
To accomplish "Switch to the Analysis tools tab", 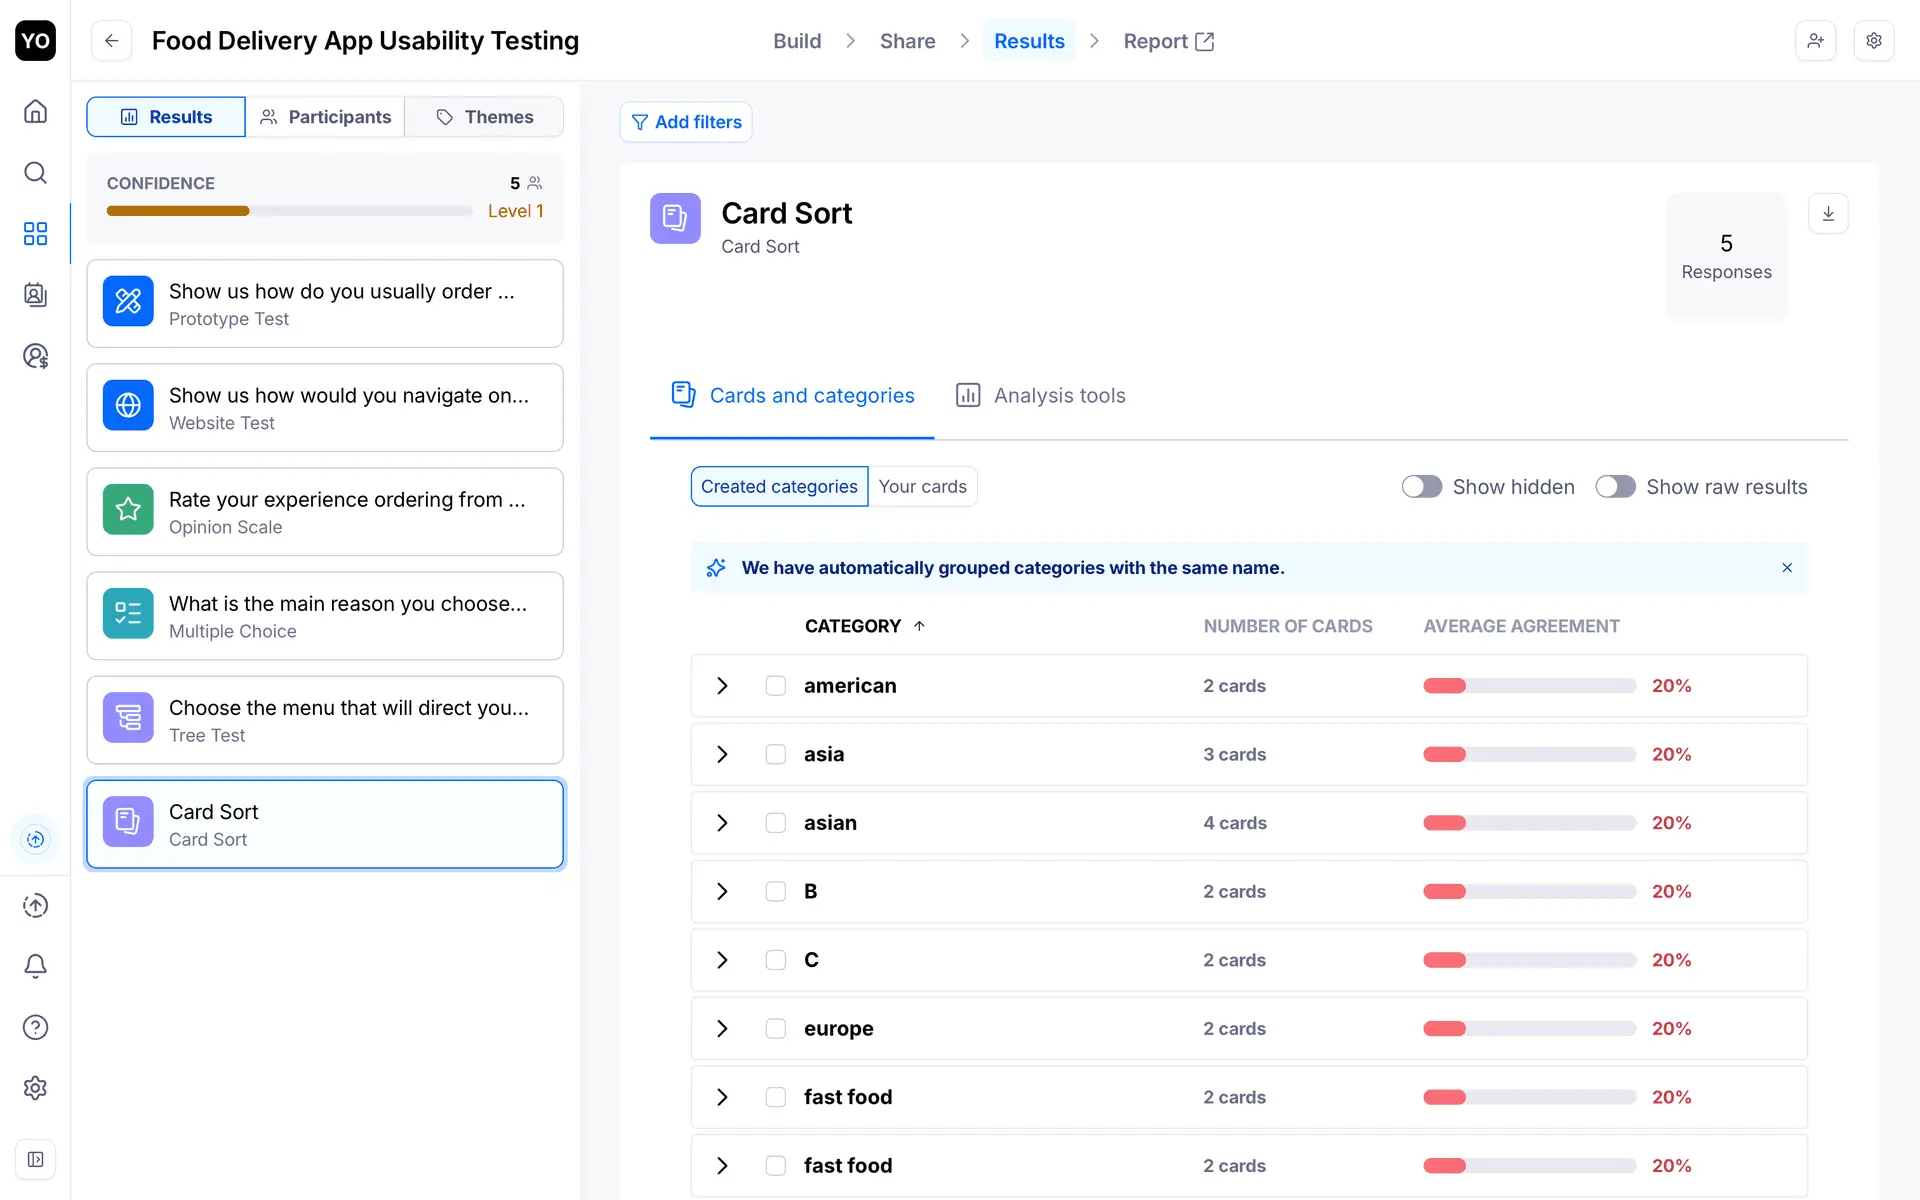I will 1040,396.
